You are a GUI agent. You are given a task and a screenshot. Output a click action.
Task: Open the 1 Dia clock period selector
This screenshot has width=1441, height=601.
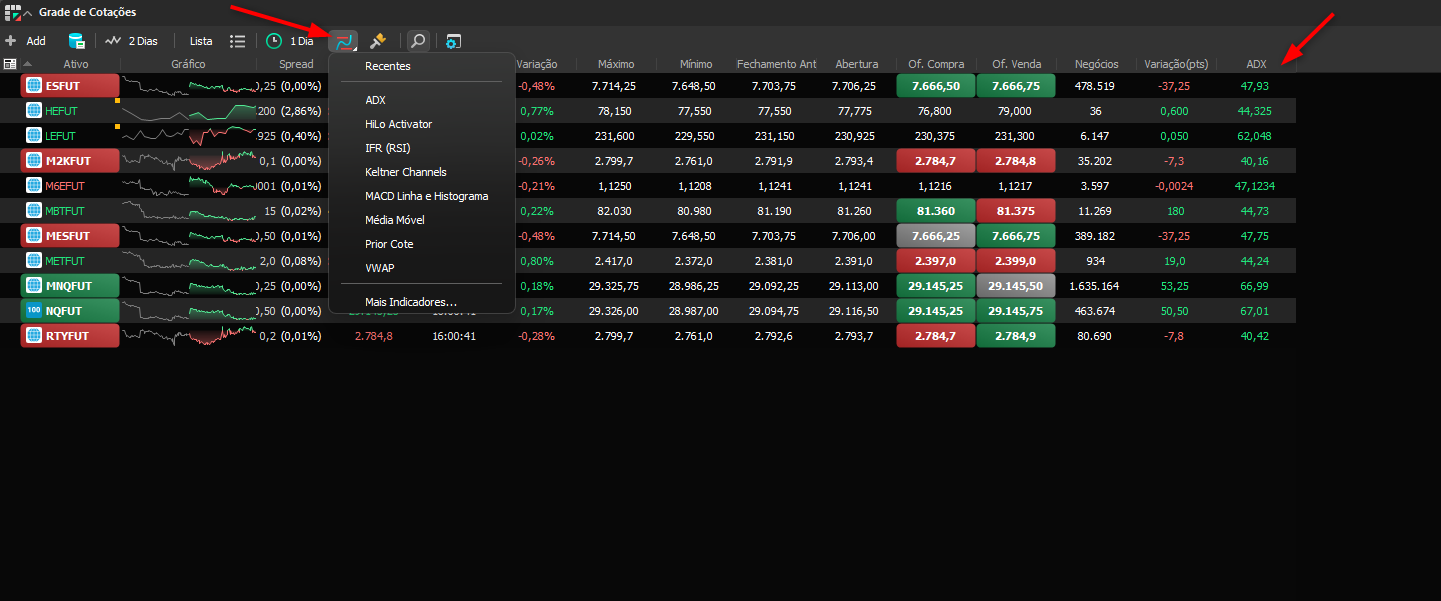(290, 41)
